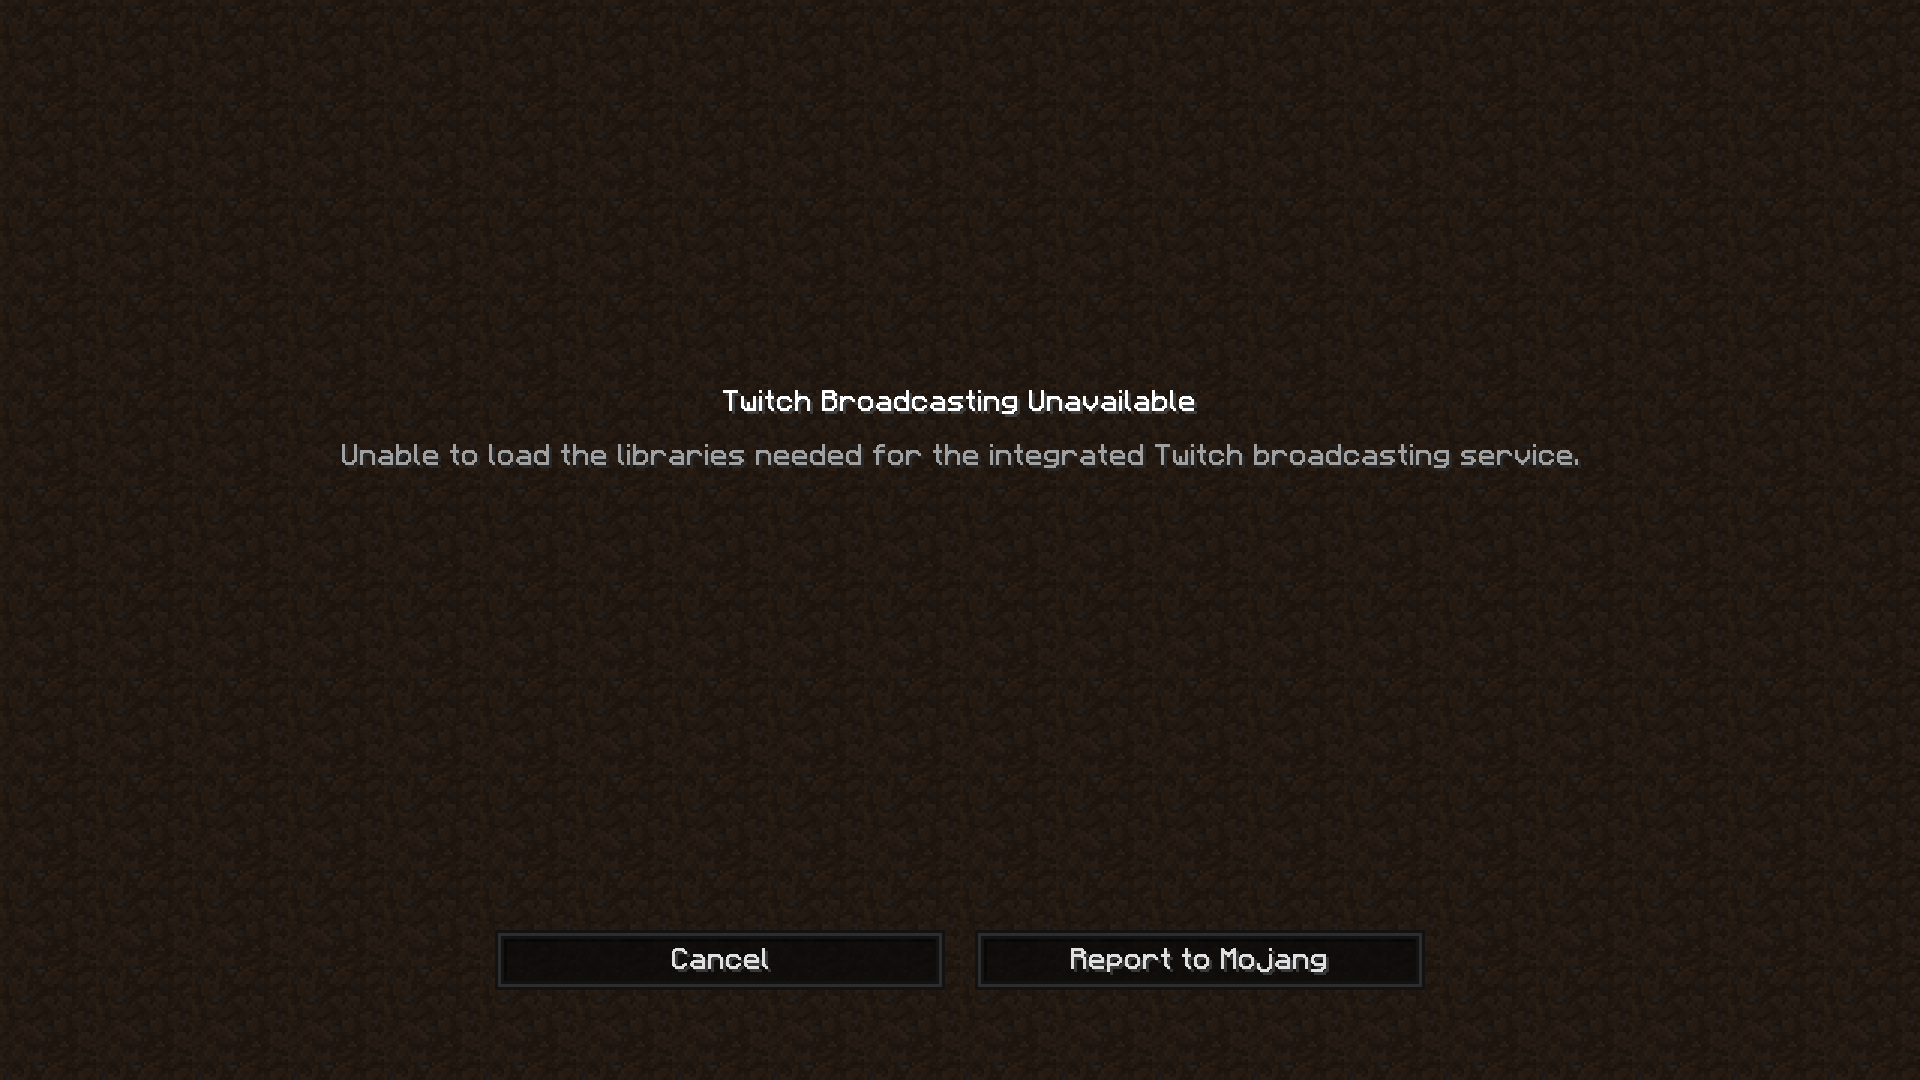Click the word Broadcasting in the title
The height and width of the screenshot is (1080, 1920).
point(919,402)
